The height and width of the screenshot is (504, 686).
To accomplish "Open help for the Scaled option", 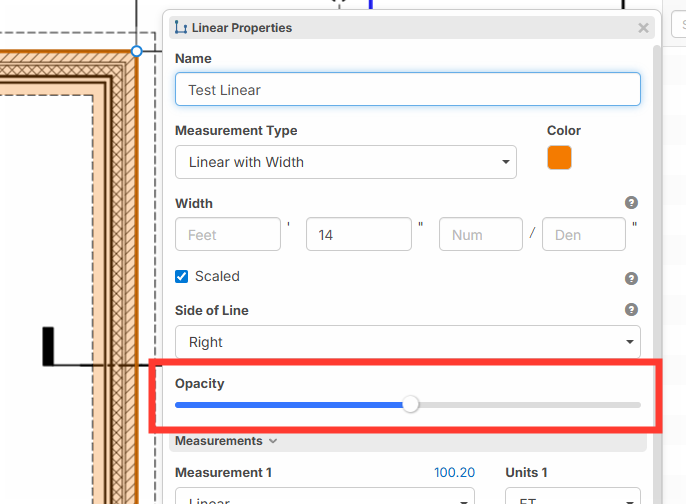I will 631,279.
